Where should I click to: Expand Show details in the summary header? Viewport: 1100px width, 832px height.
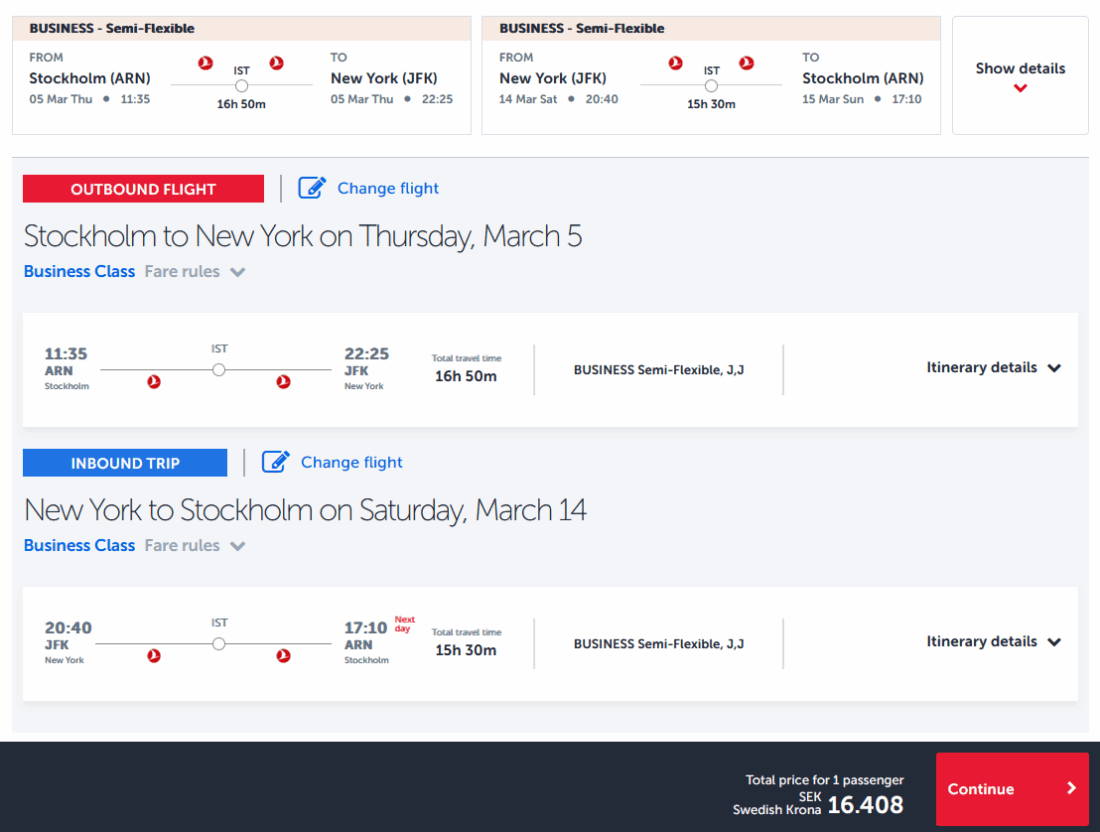(1020, 76)
